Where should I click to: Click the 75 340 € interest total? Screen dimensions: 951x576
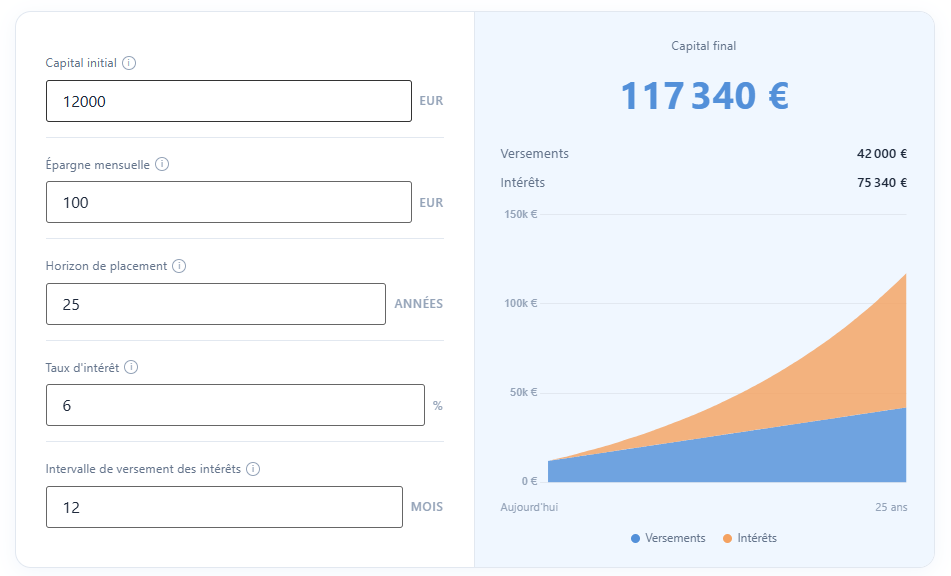[881, 183]
